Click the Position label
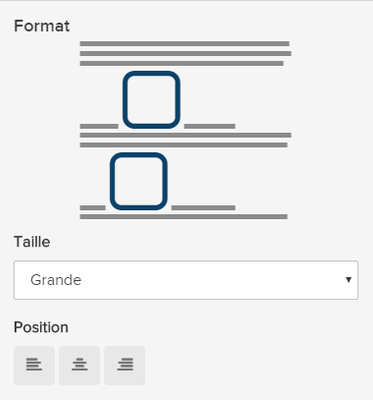The height and width of the screenshot is (400, 373). pos(41,327)
